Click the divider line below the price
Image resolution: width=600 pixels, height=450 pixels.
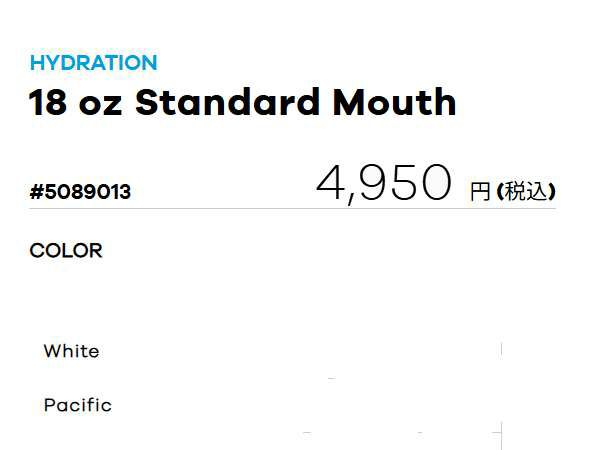[x=292, y=209]
